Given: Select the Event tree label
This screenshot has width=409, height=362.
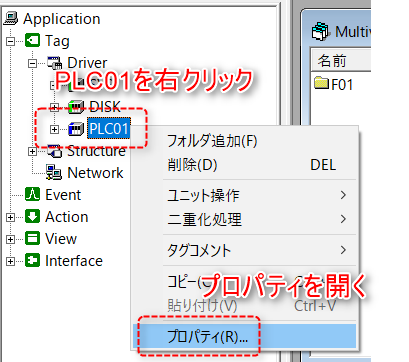Looking at the screenshot, I should (x=63, y=195).
